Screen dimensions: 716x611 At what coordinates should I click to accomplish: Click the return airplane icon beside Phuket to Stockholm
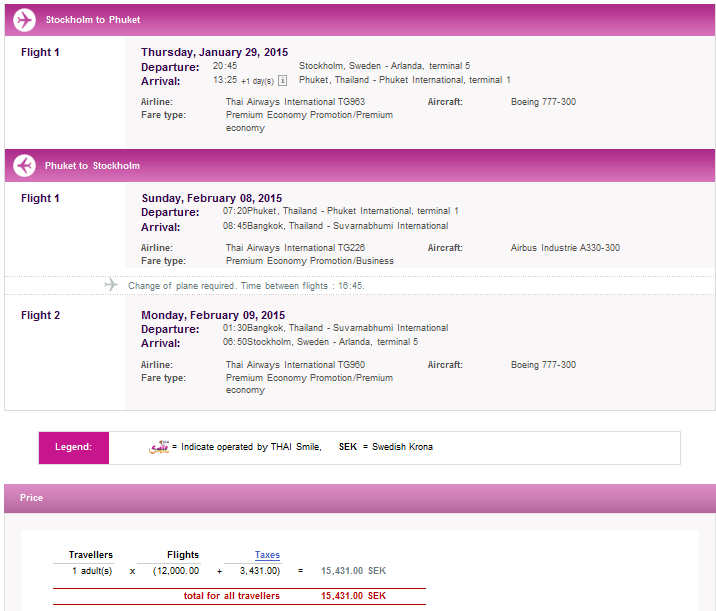click(24, 166)
